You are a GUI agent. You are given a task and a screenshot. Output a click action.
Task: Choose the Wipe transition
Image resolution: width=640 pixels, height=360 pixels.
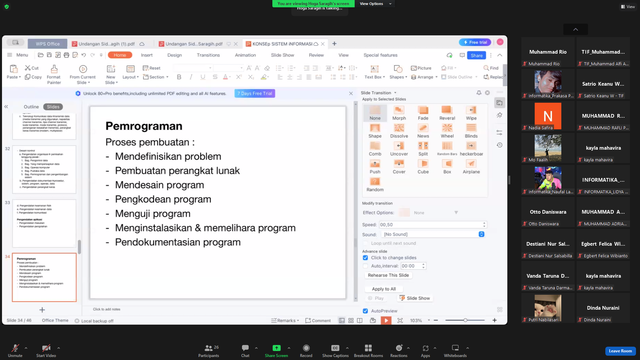point(471,113)
